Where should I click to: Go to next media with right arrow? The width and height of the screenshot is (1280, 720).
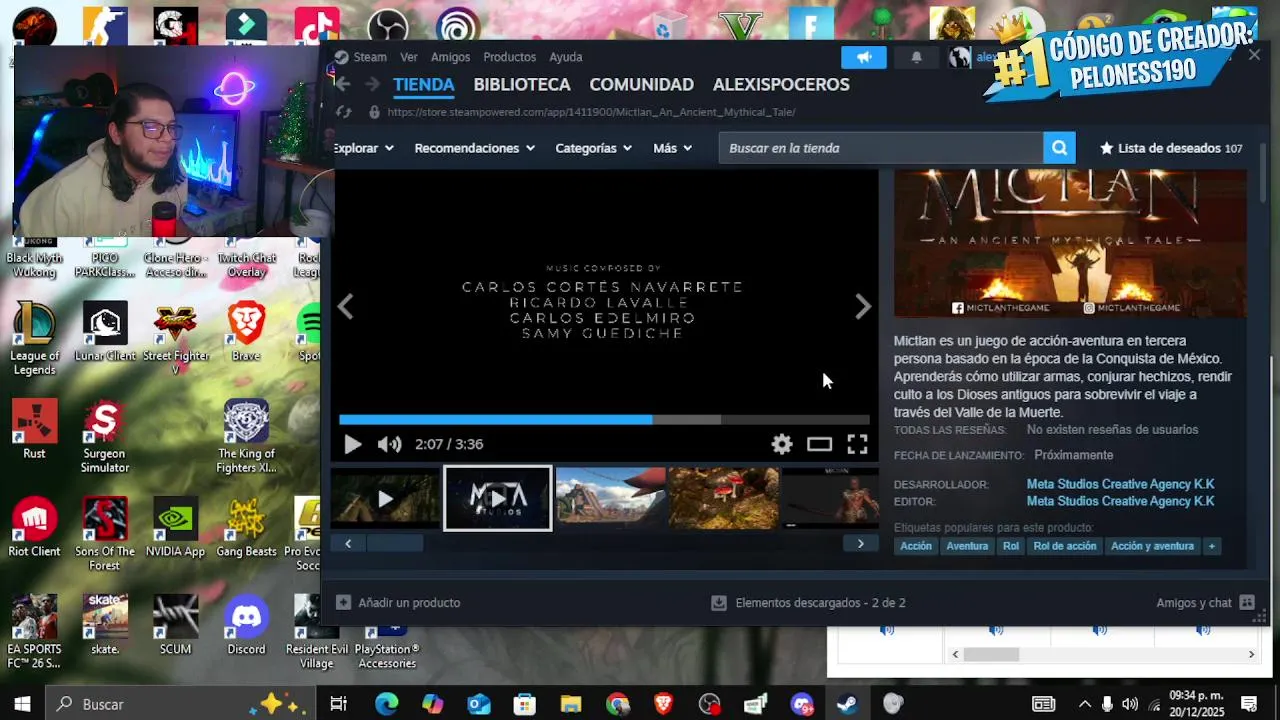(x=863, y=307)
